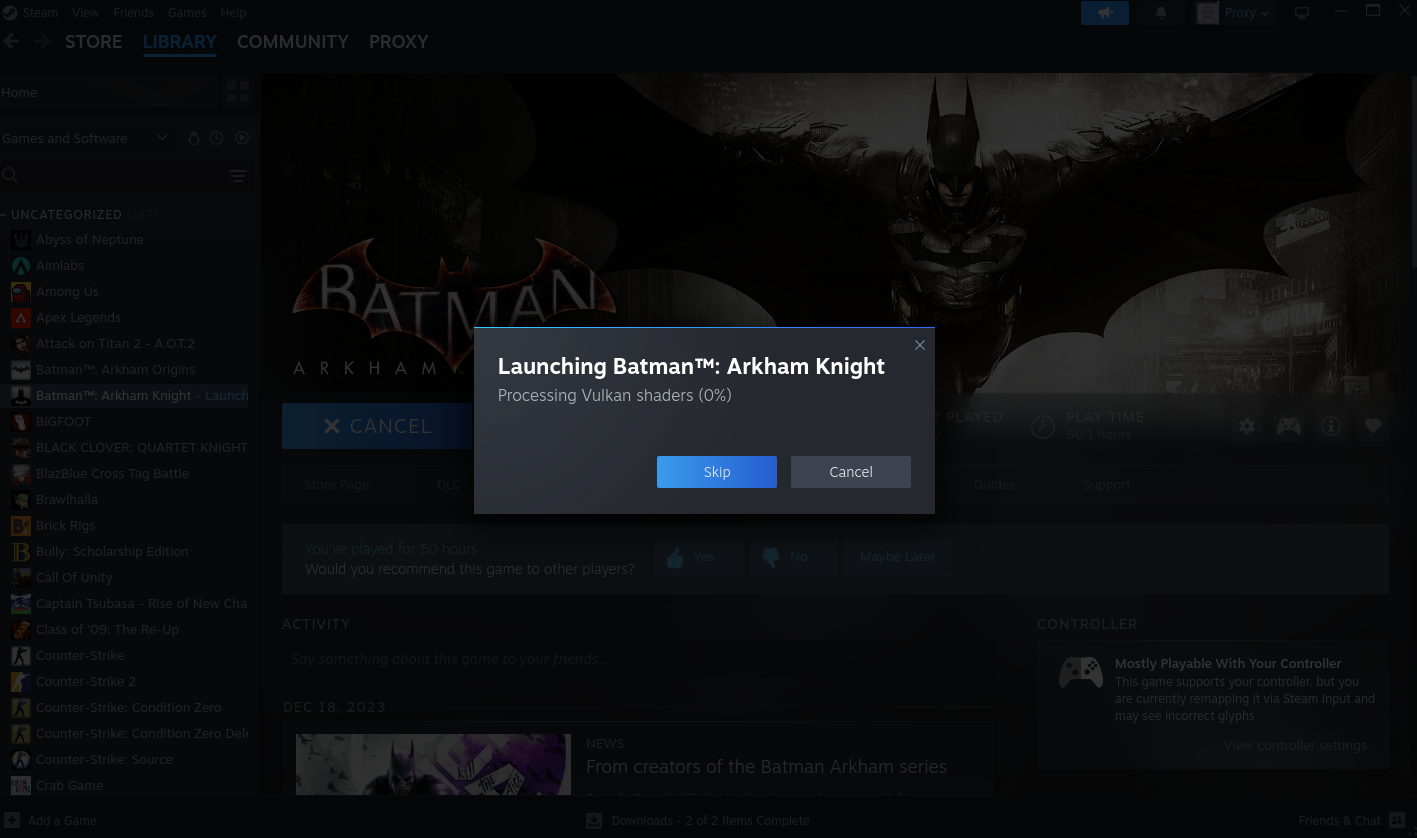Switch to the LIBRARY section
Screen dimensions: 1417x838
pos(180,42)
